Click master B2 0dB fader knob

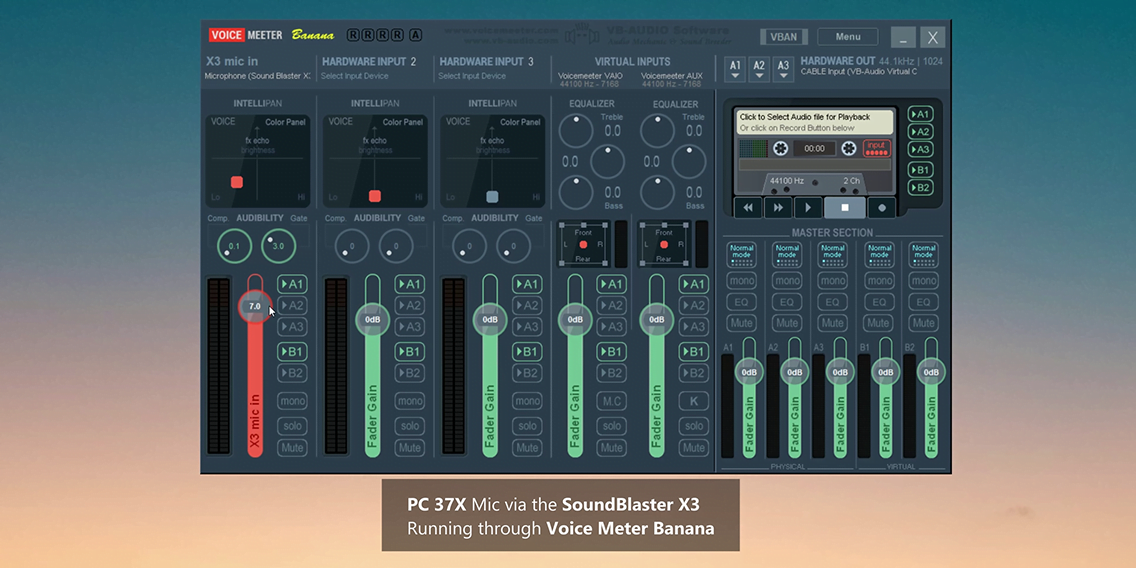(931, 372)
